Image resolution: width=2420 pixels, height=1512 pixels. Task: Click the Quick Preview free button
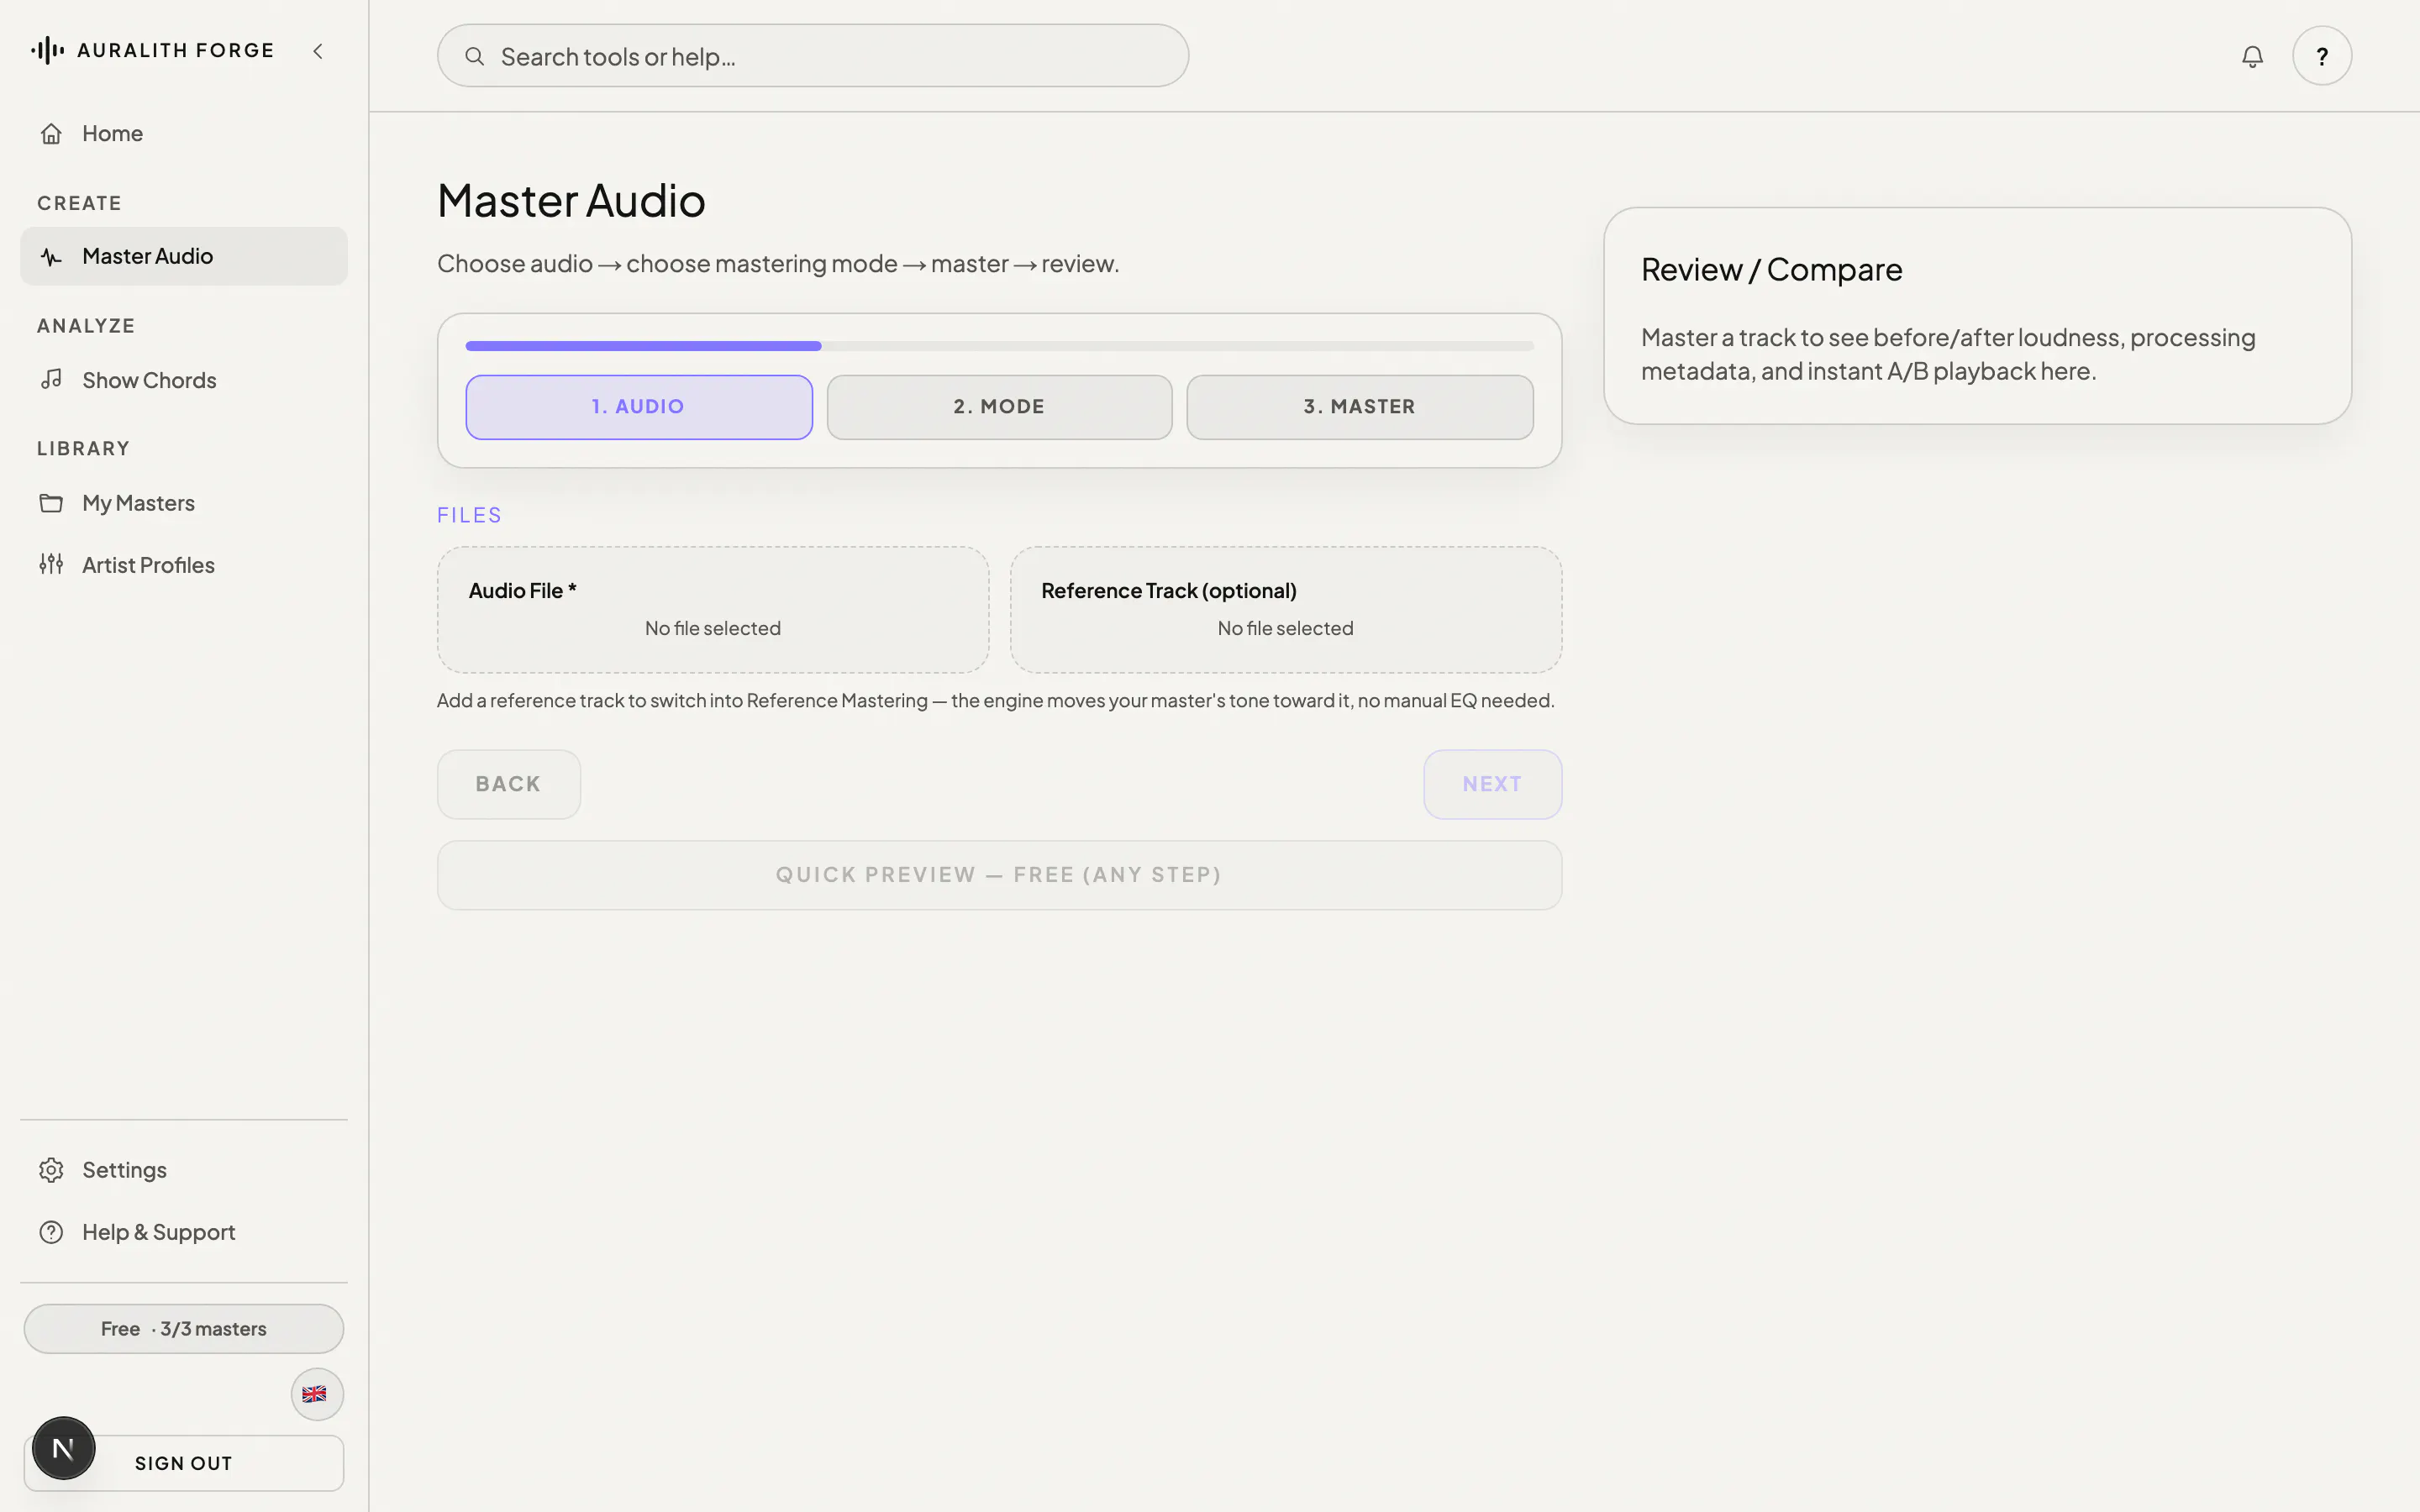[999, 875]
